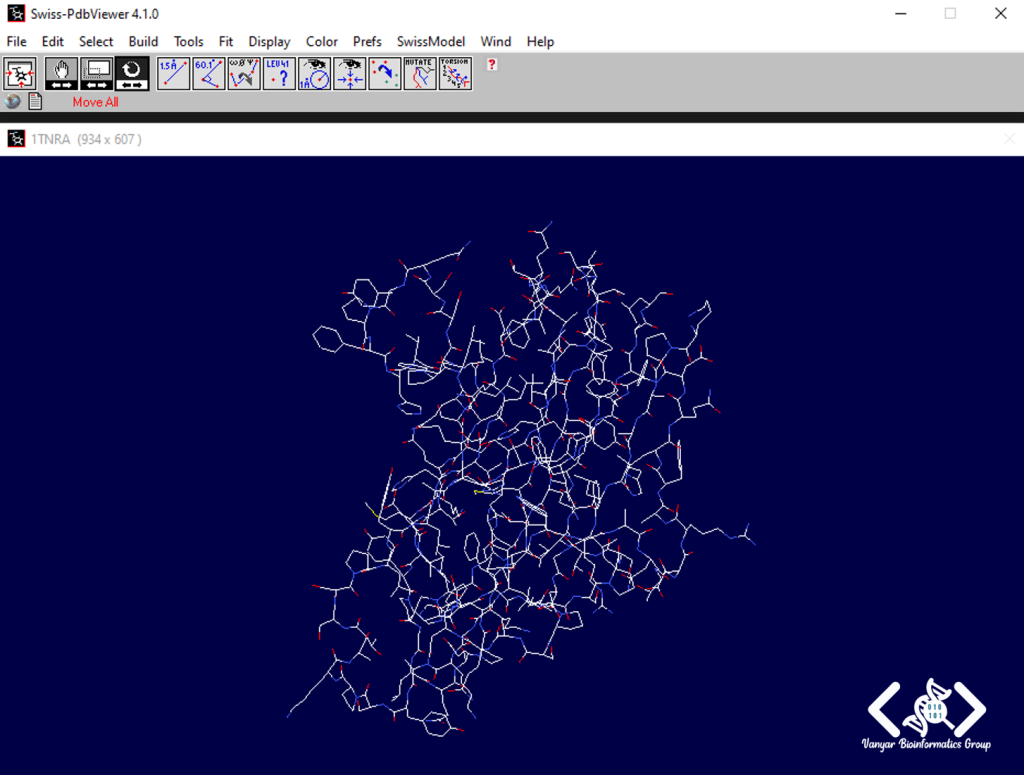
Task: Open the Help menu
Action: tap(540, 41)
